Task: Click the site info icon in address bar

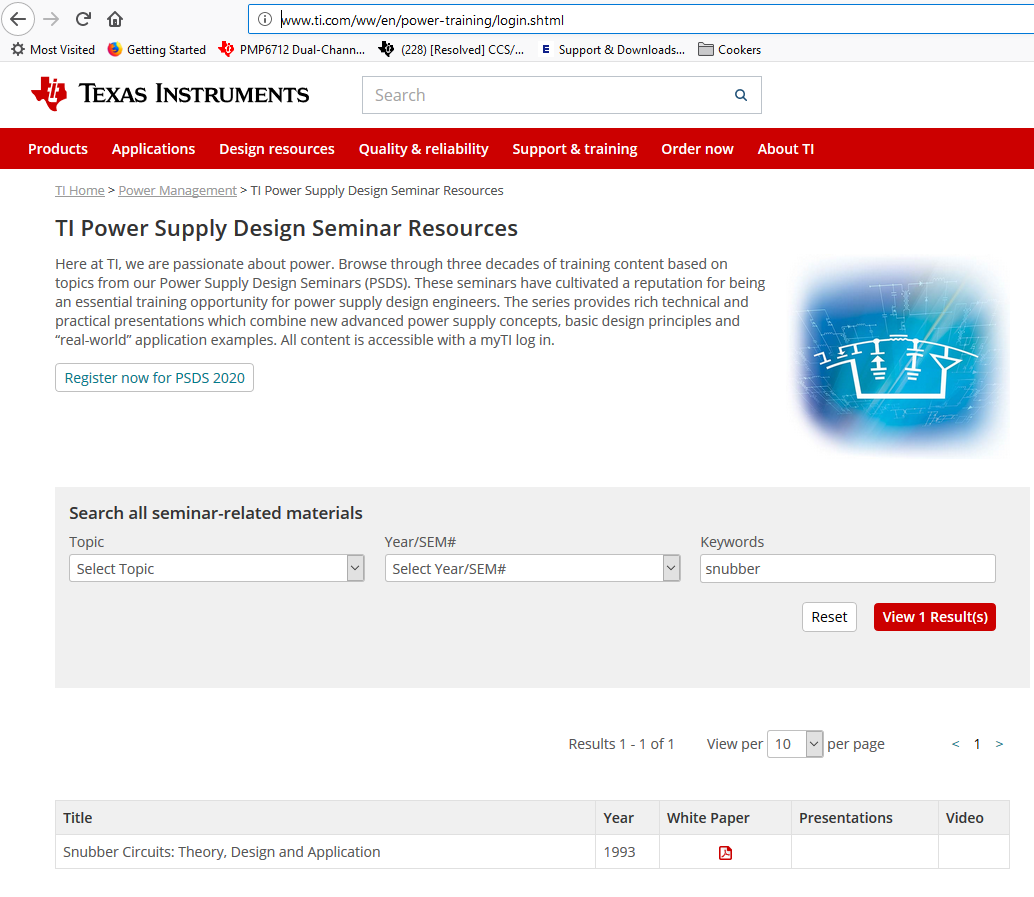Action: pos(264,19)
